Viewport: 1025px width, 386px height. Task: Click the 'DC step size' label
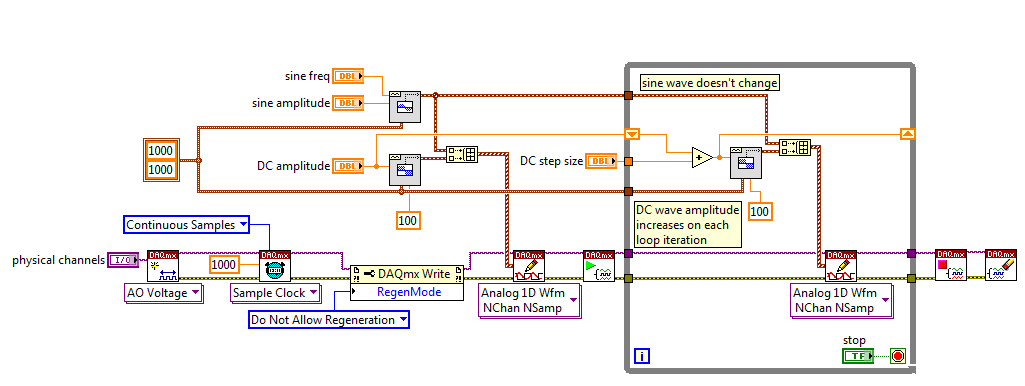point(551,161)
